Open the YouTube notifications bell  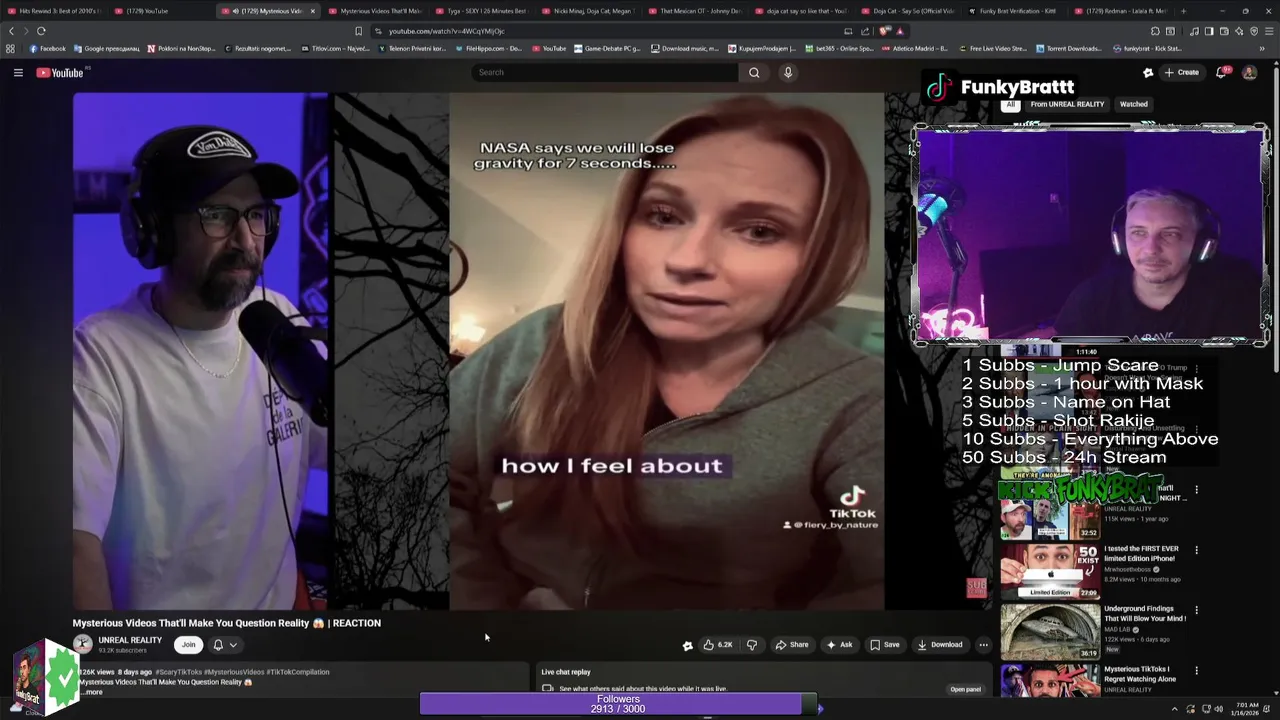(x=1221, y=72)
